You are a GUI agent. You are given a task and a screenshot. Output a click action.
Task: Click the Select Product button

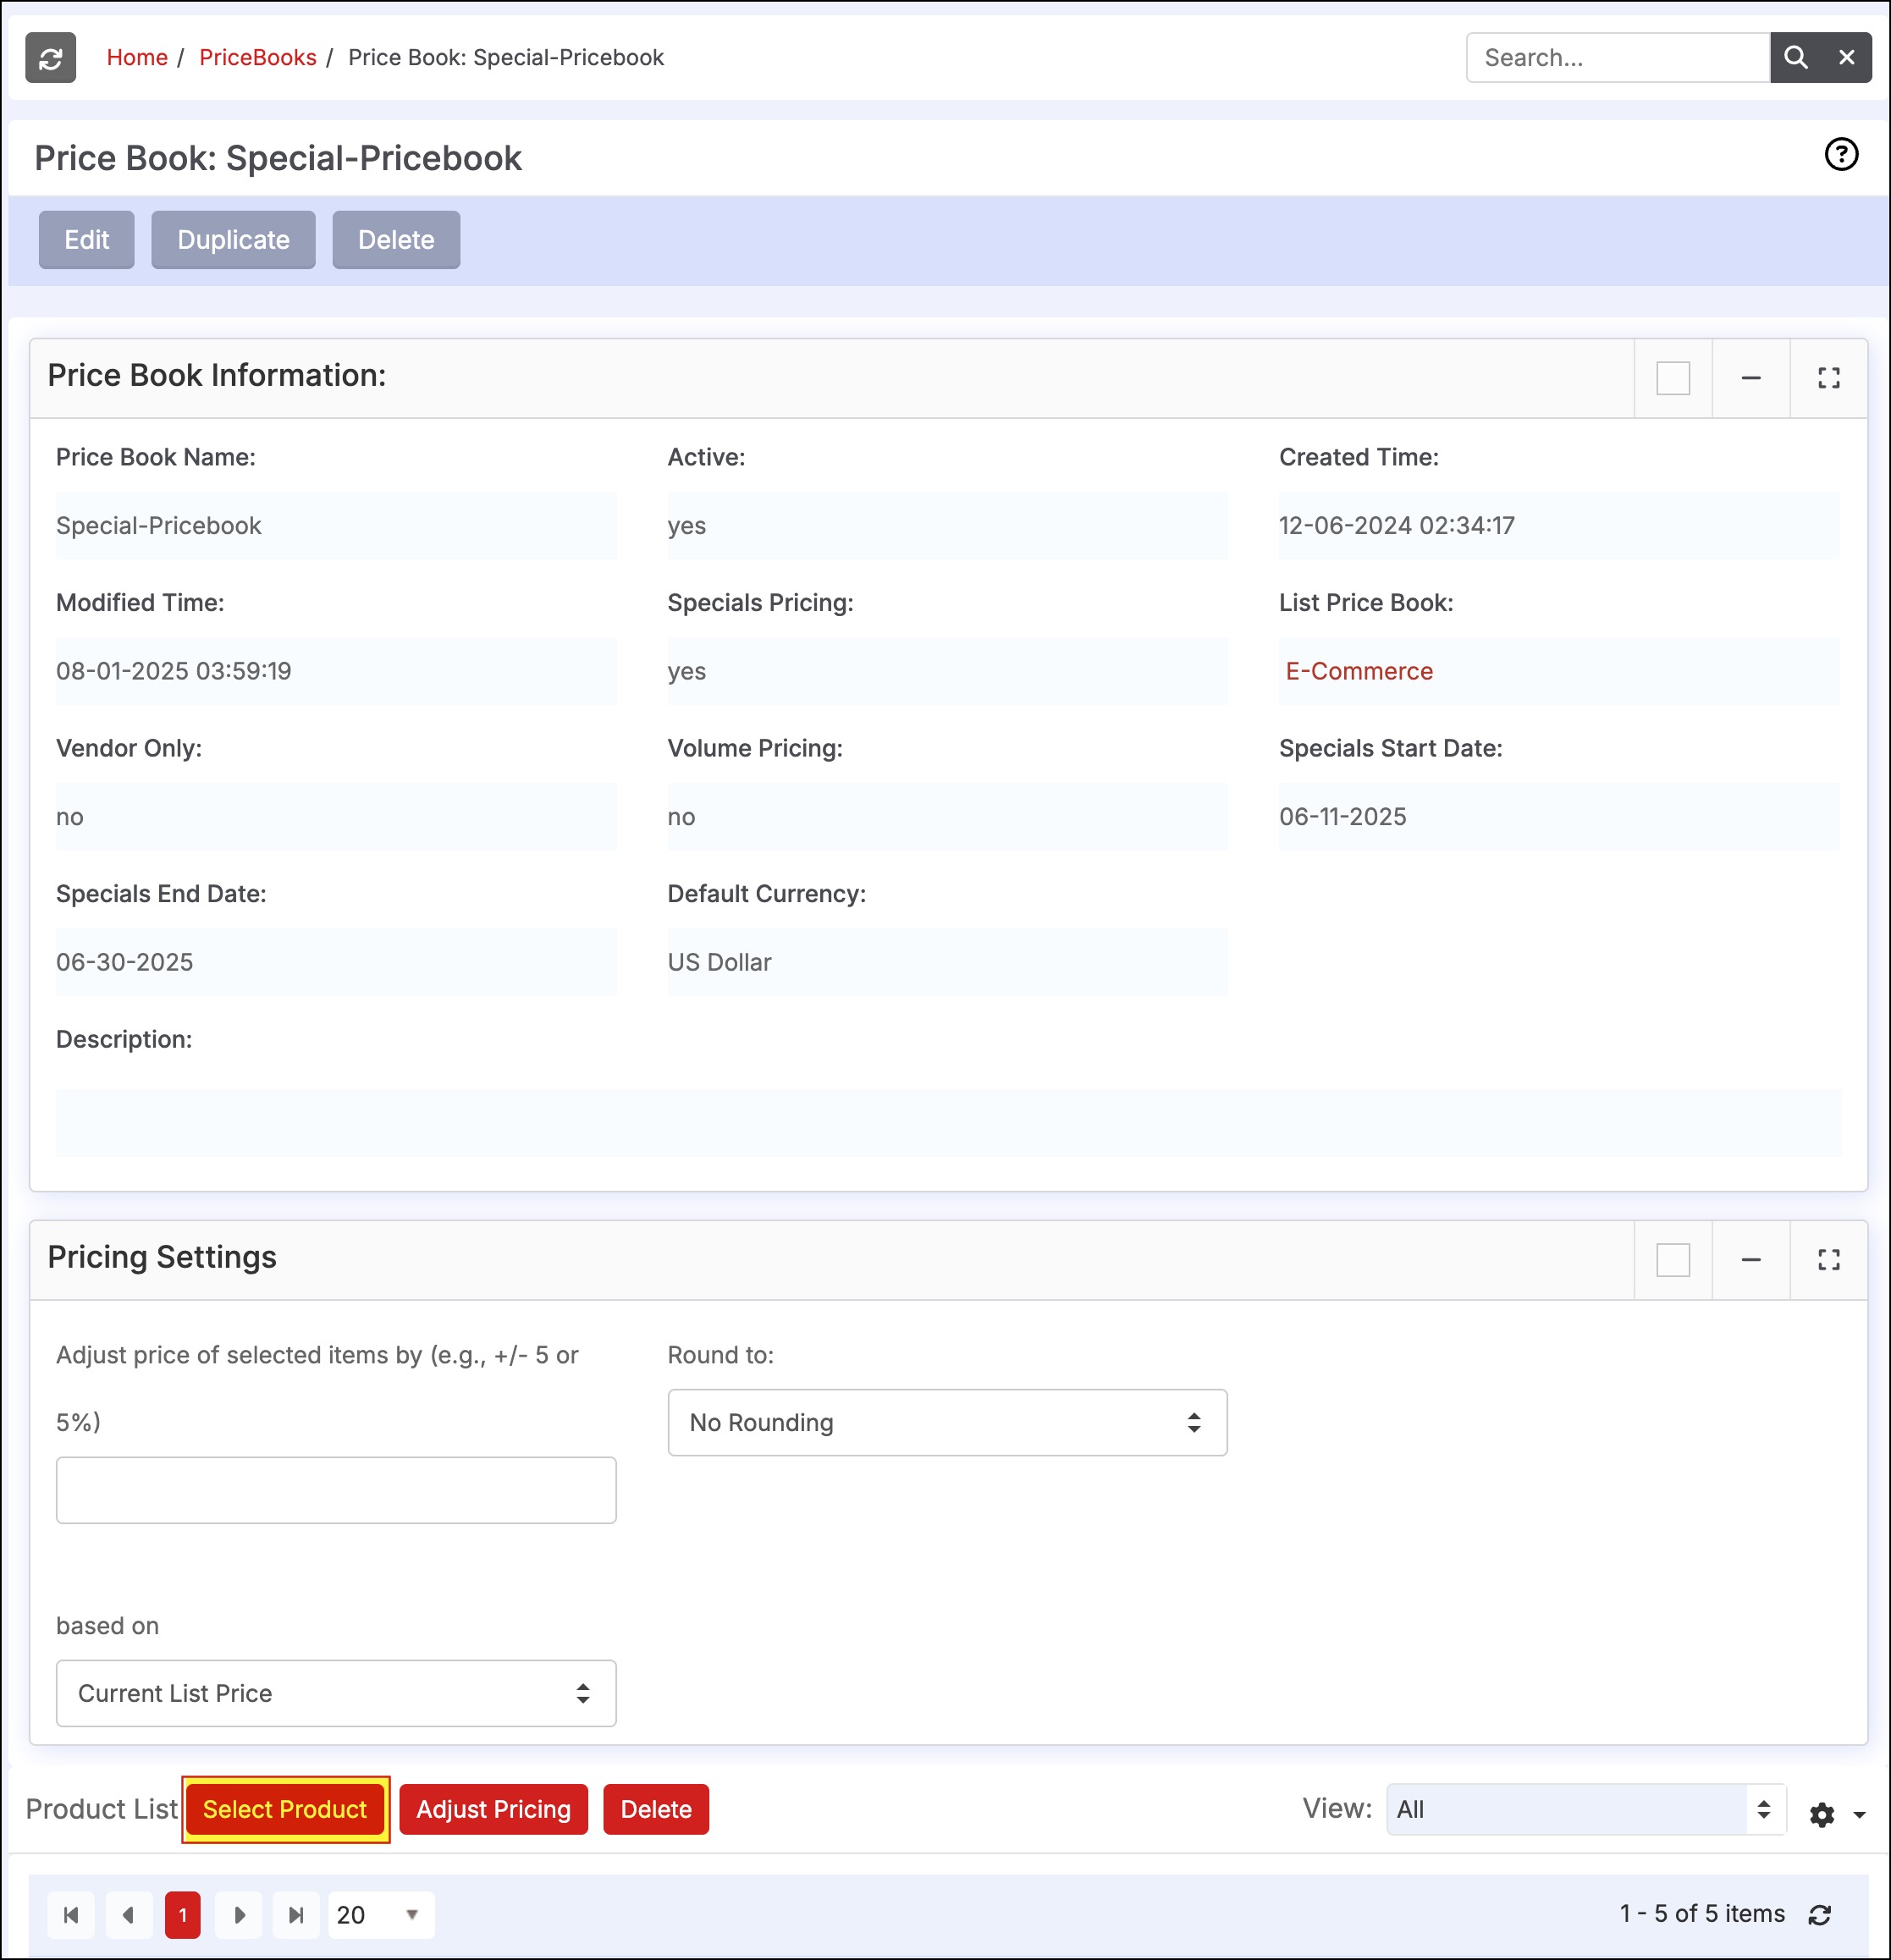pyautogui.click(x=285, y=1809)
